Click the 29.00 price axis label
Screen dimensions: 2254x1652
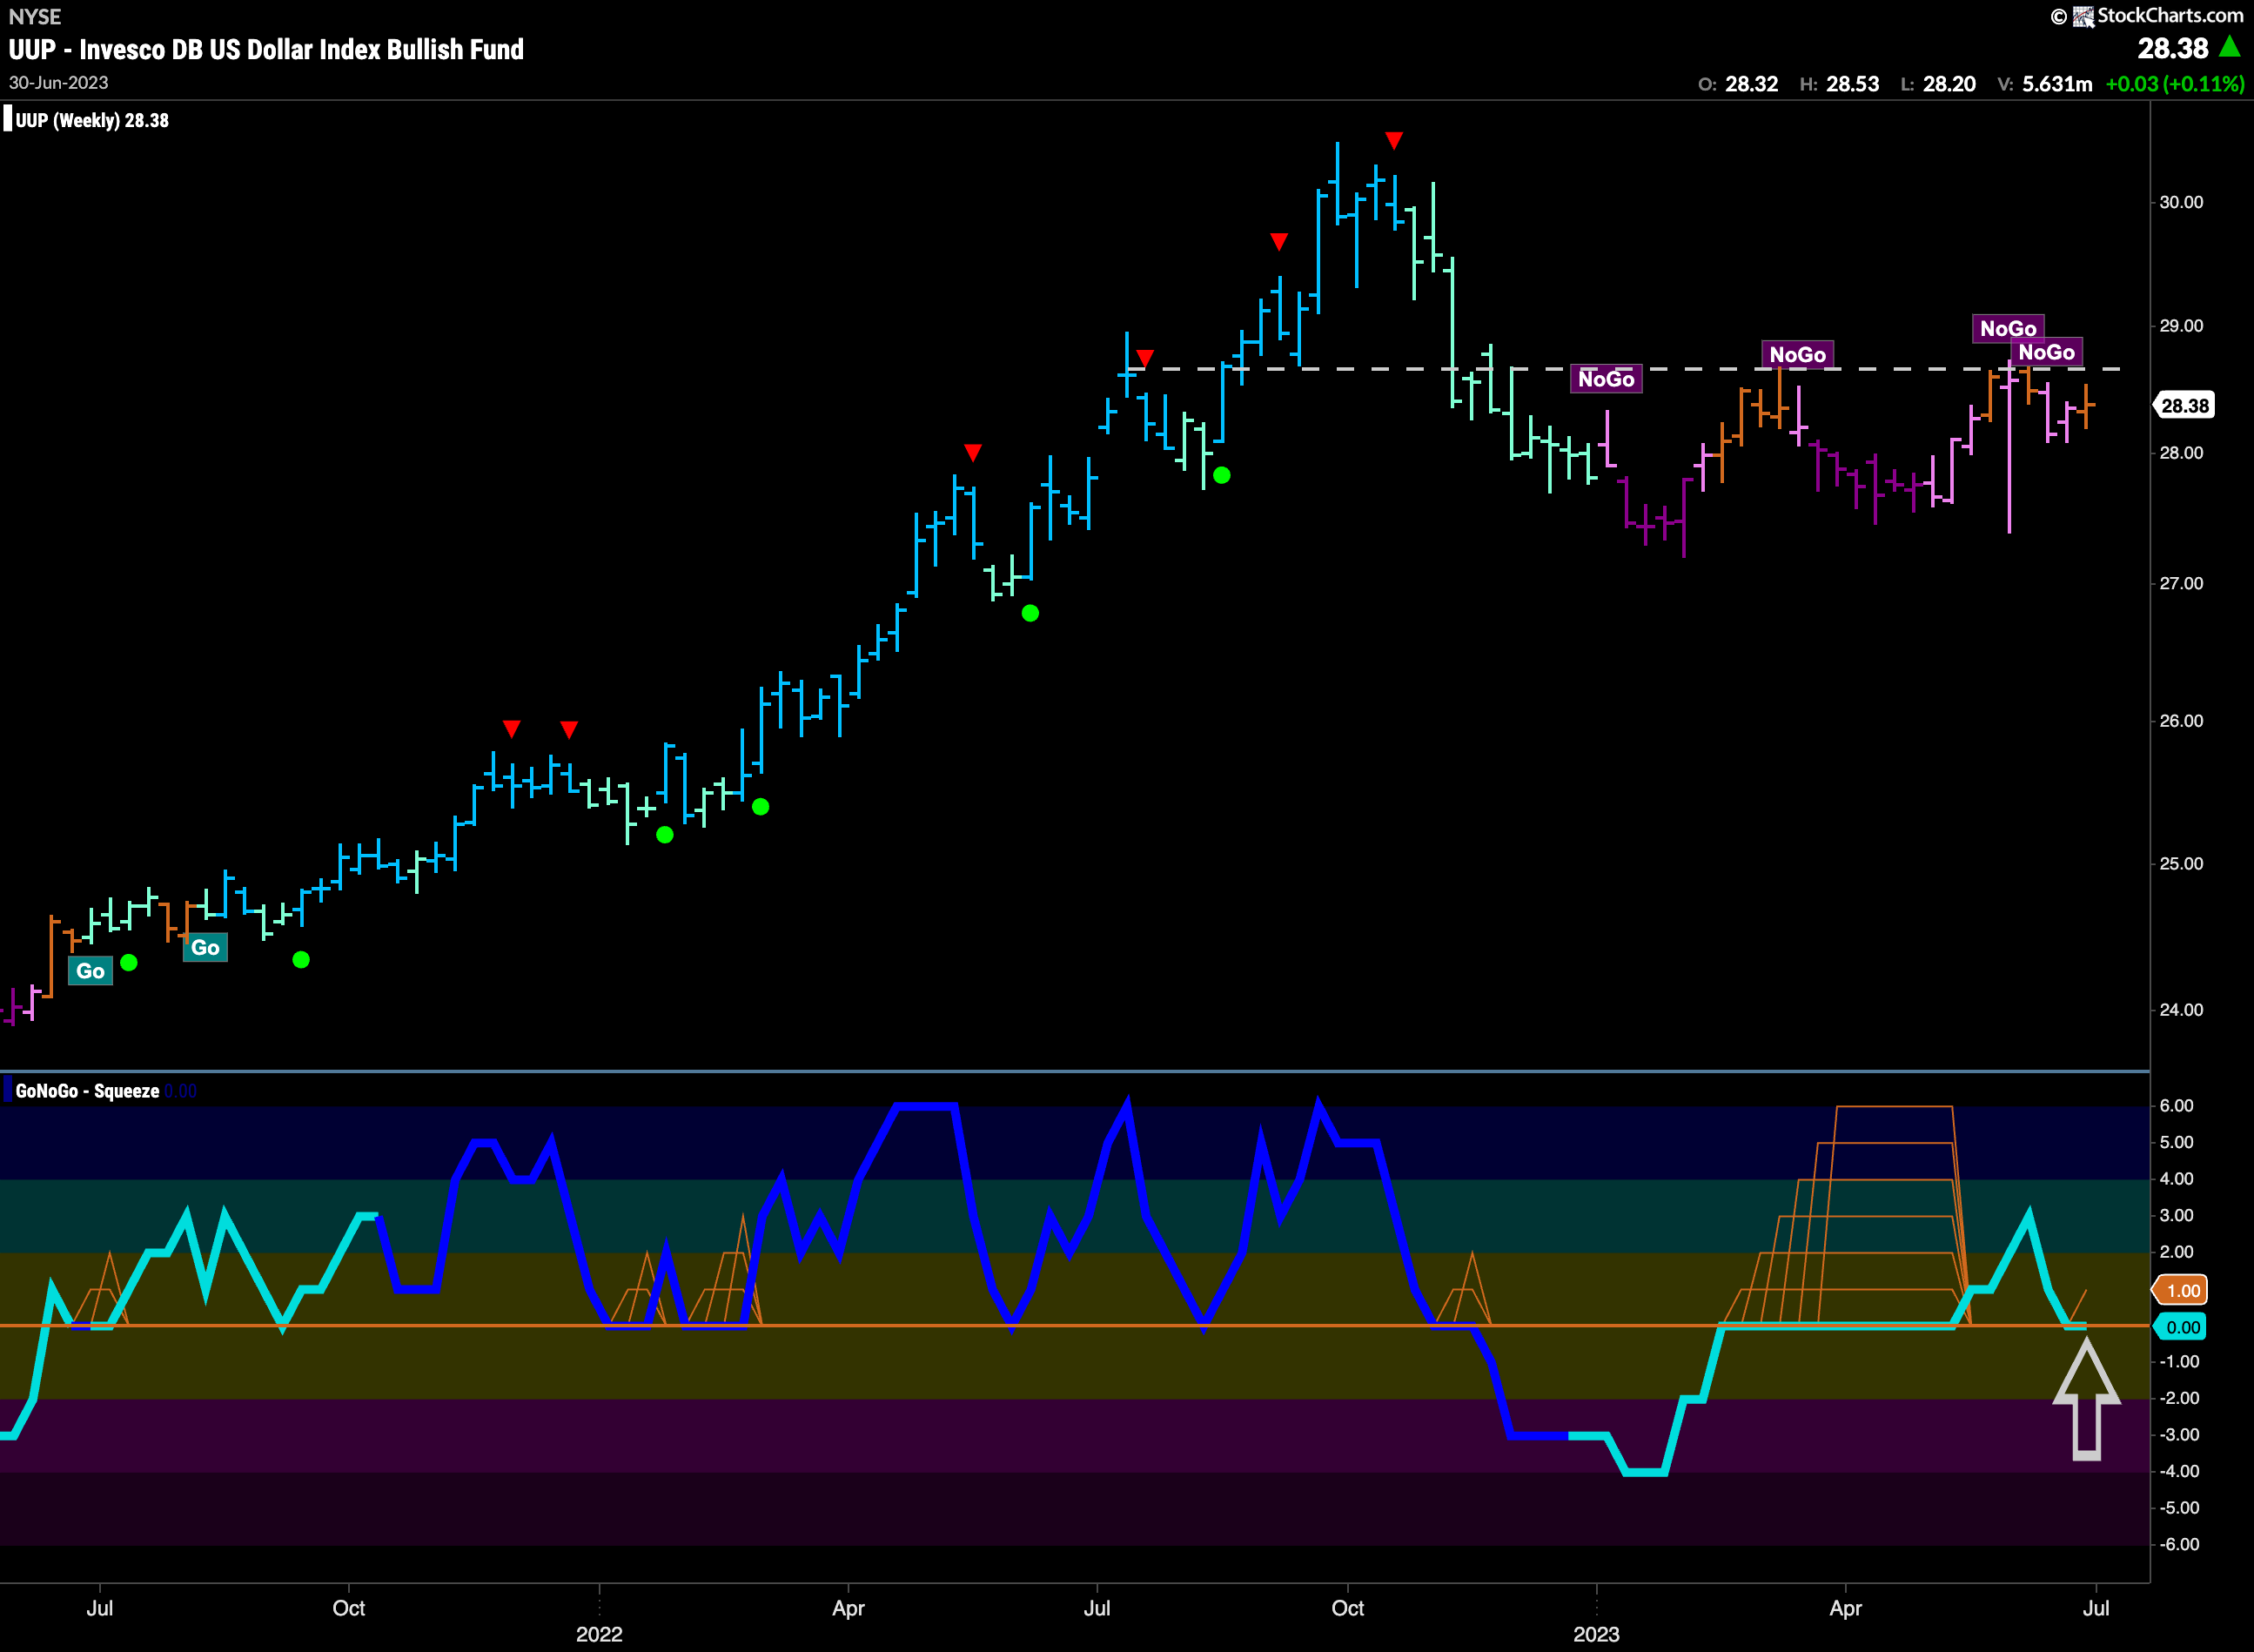click(x=2181, y=326)
